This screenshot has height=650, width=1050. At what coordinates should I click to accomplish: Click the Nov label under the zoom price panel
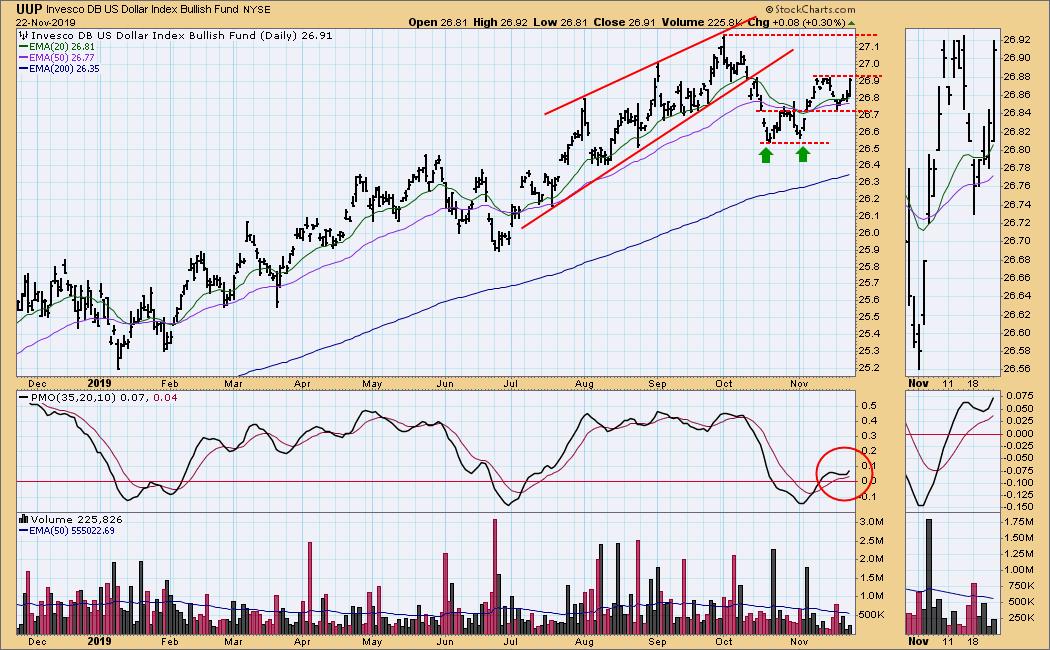(918, 383)
